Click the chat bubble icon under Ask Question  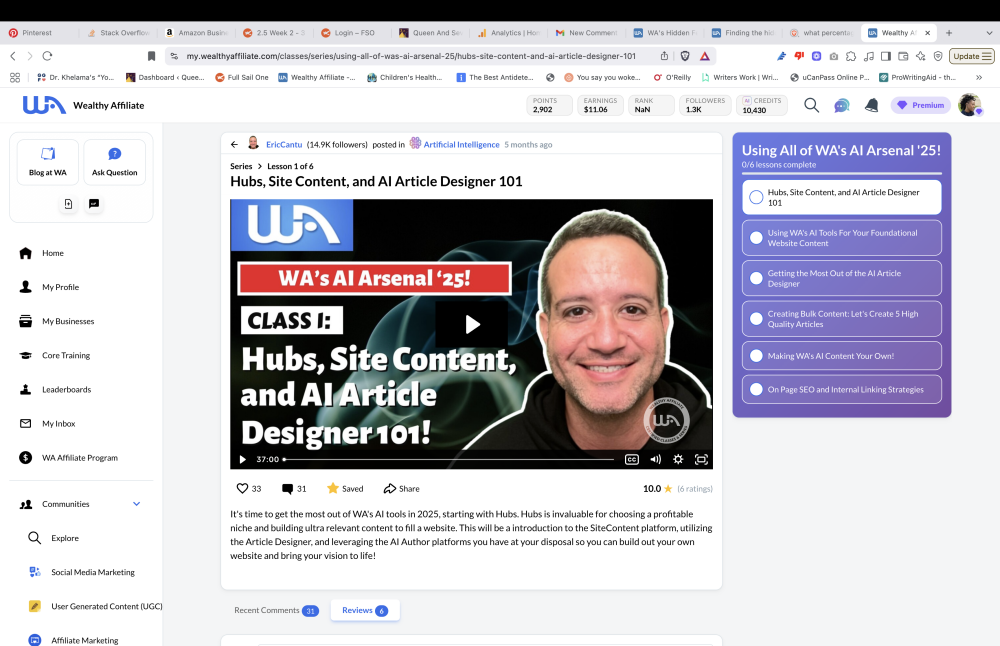(x=94, y=204)
